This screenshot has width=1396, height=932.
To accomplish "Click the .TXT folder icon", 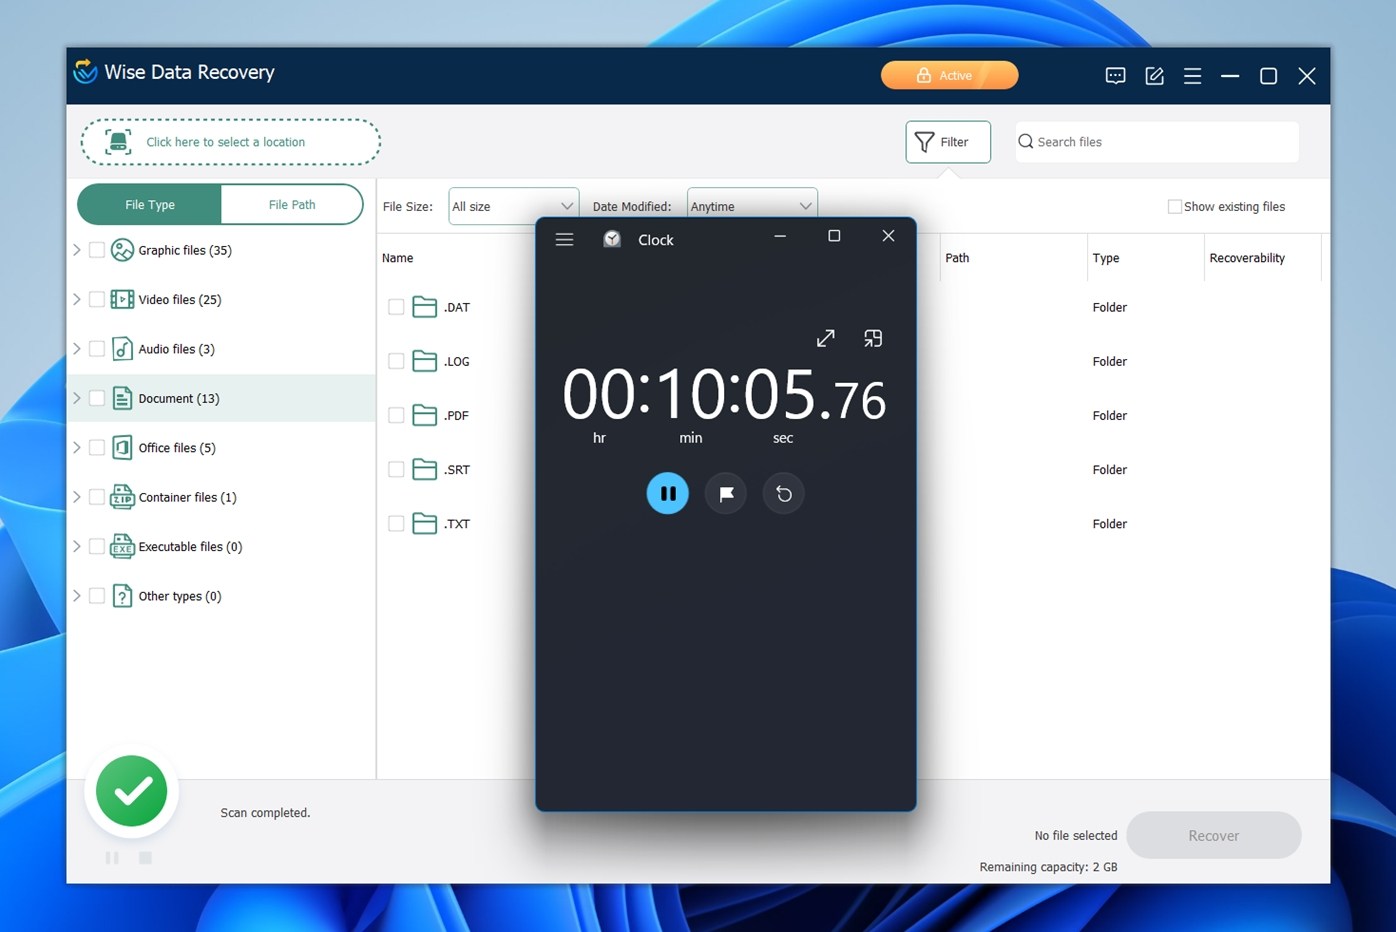I will tap(425, 523).
